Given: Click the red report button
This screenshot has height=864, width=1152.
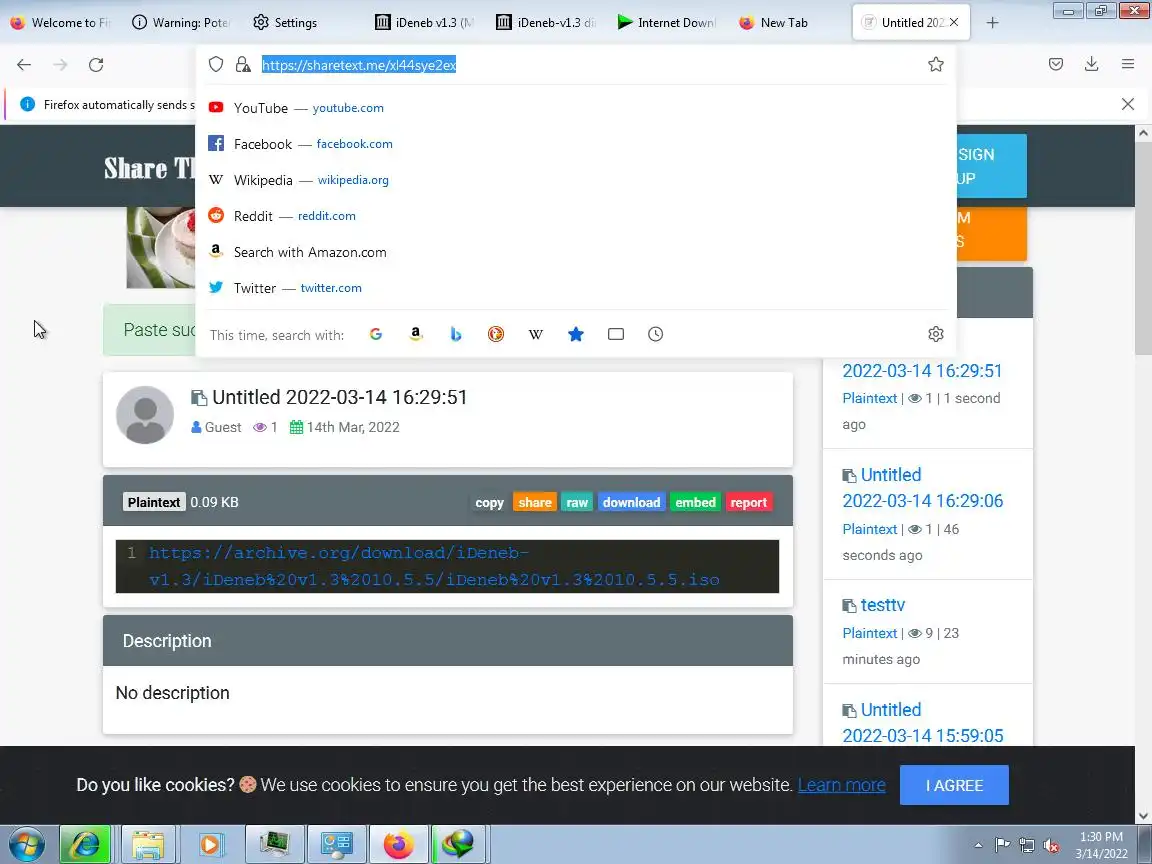Looking at the screenshot, I should point(748,503).
